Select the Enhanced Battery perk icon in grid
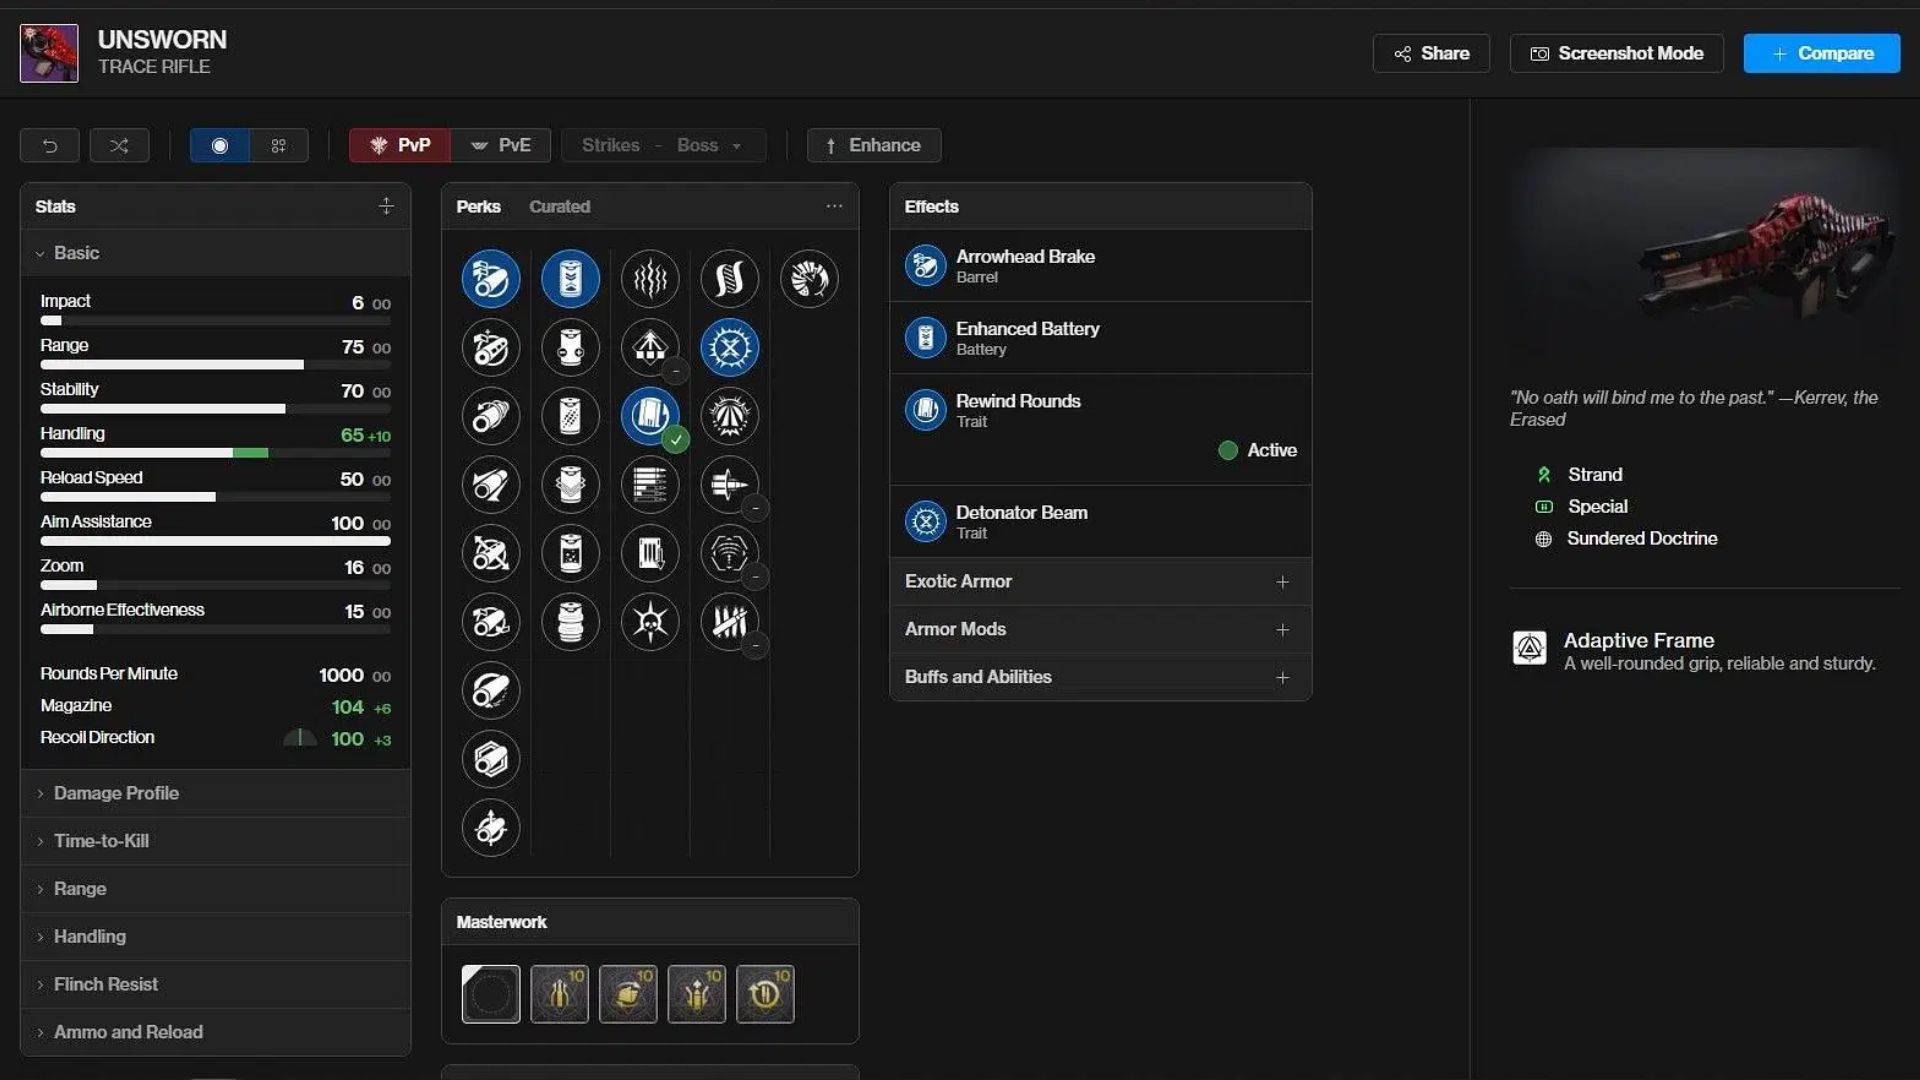 pos(570,279)
